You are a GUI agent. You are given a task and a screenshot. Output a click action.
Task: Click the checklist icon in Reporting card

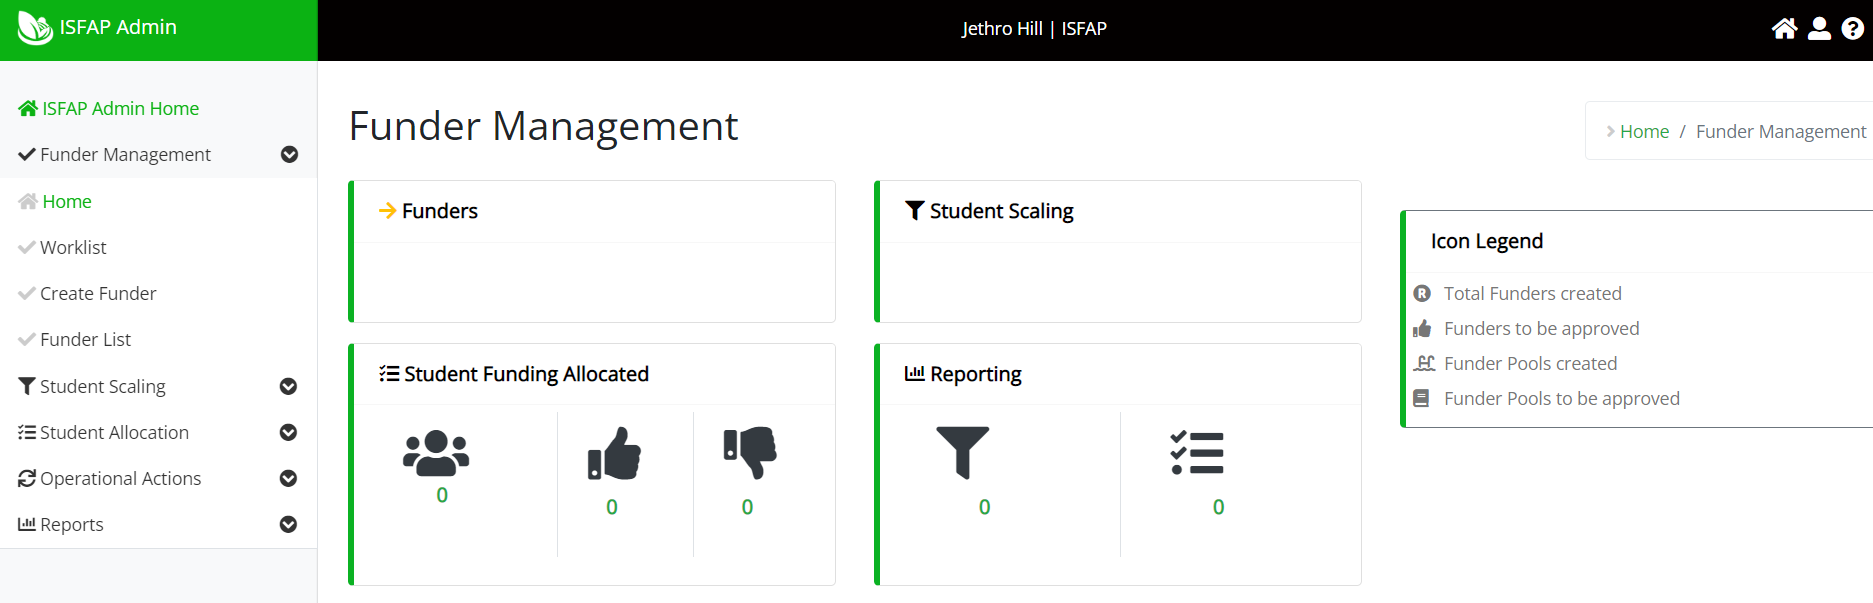(1197, 453)
